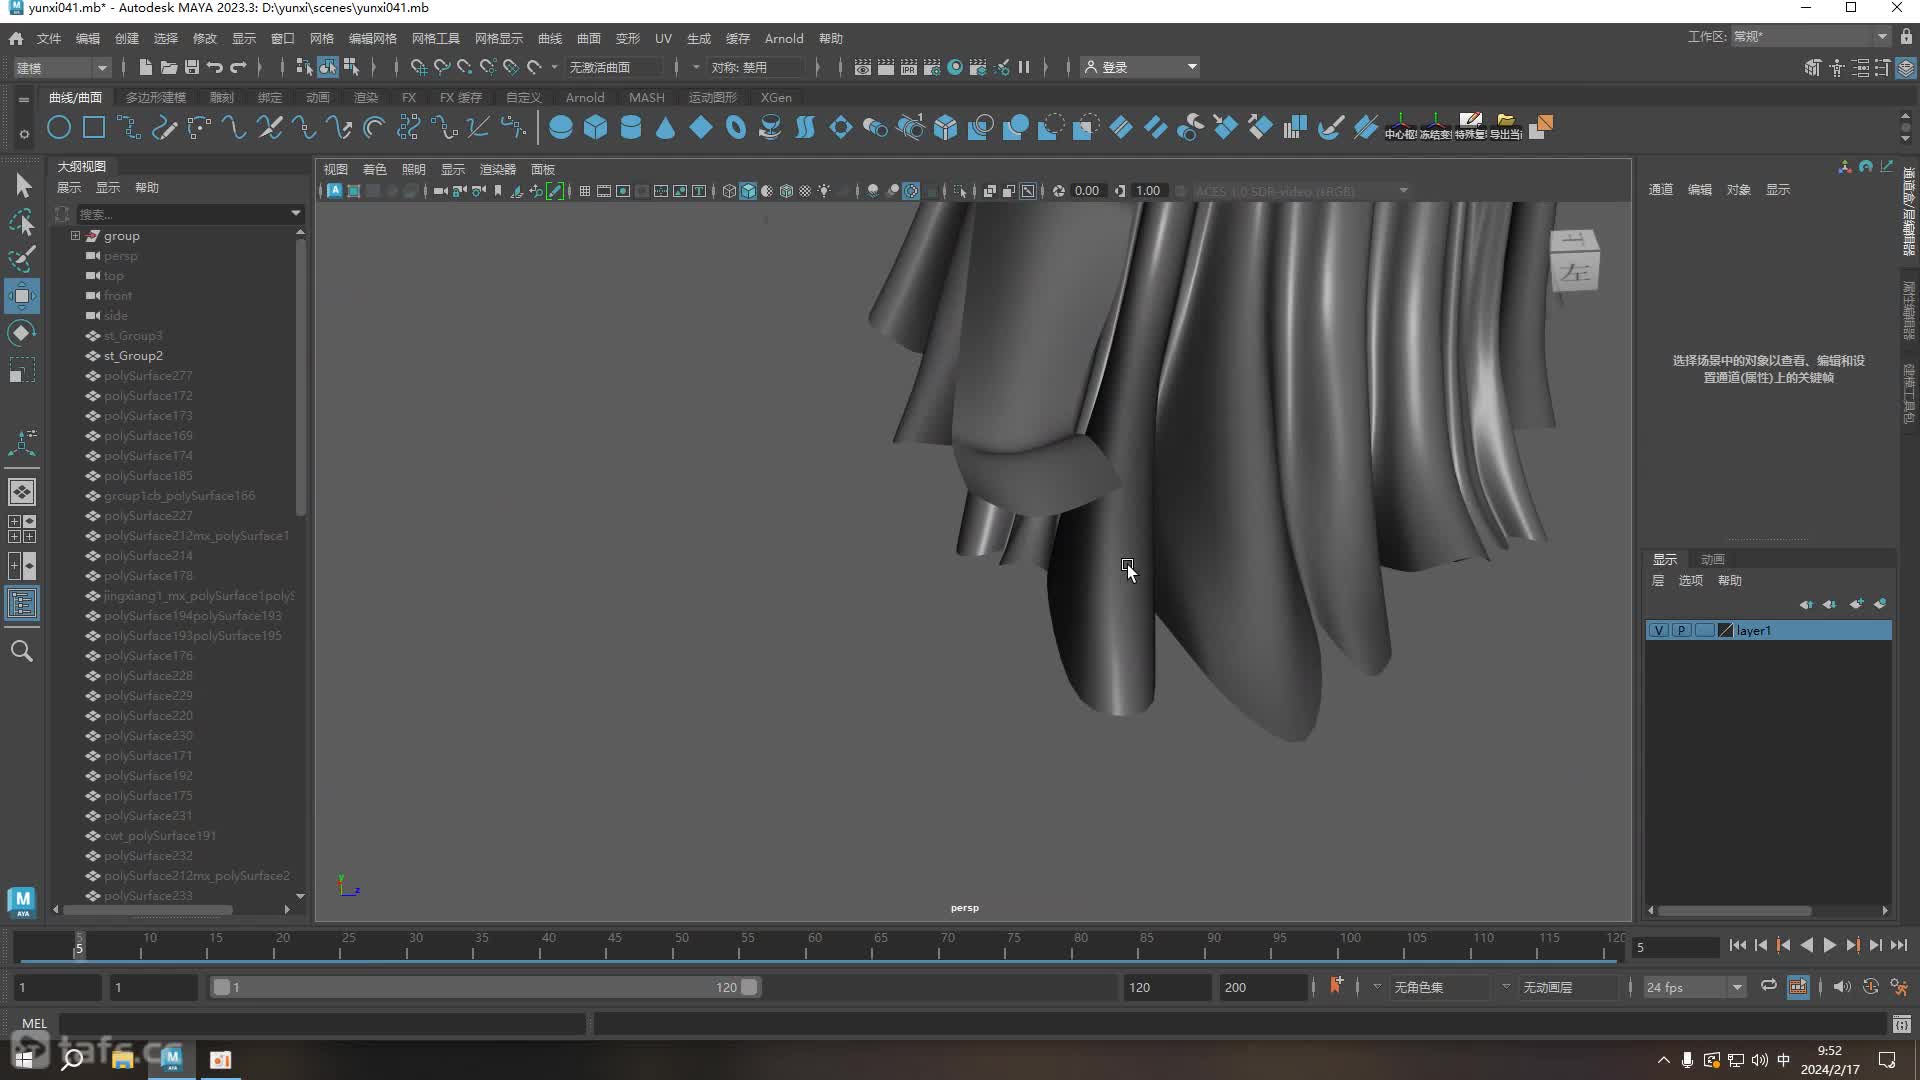This screenshot has width=1920, height=1080.
Task: Open the workspace dropdown showing 常规*
Action: [1810, 37]
